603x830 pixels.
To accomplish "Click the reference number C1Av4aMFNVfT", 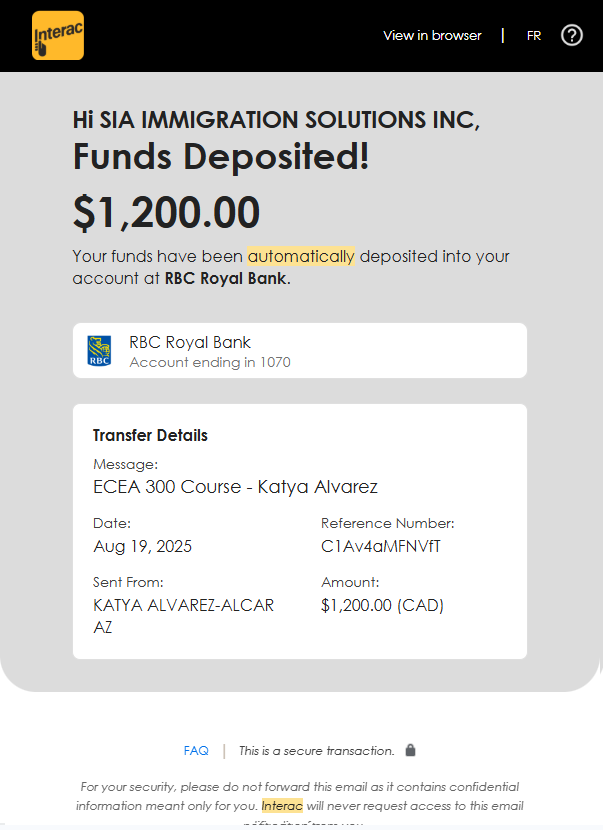I will (381, 546).
